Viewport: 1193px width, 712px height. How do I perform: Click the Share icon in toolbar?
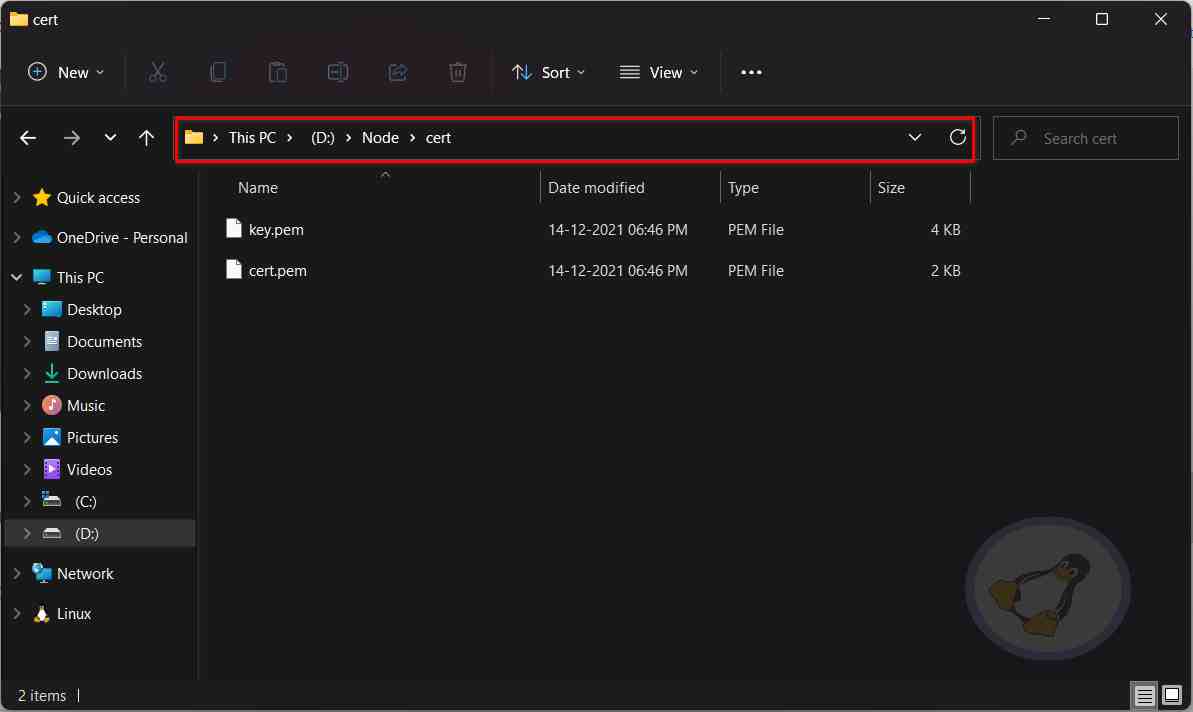point(398,72)
